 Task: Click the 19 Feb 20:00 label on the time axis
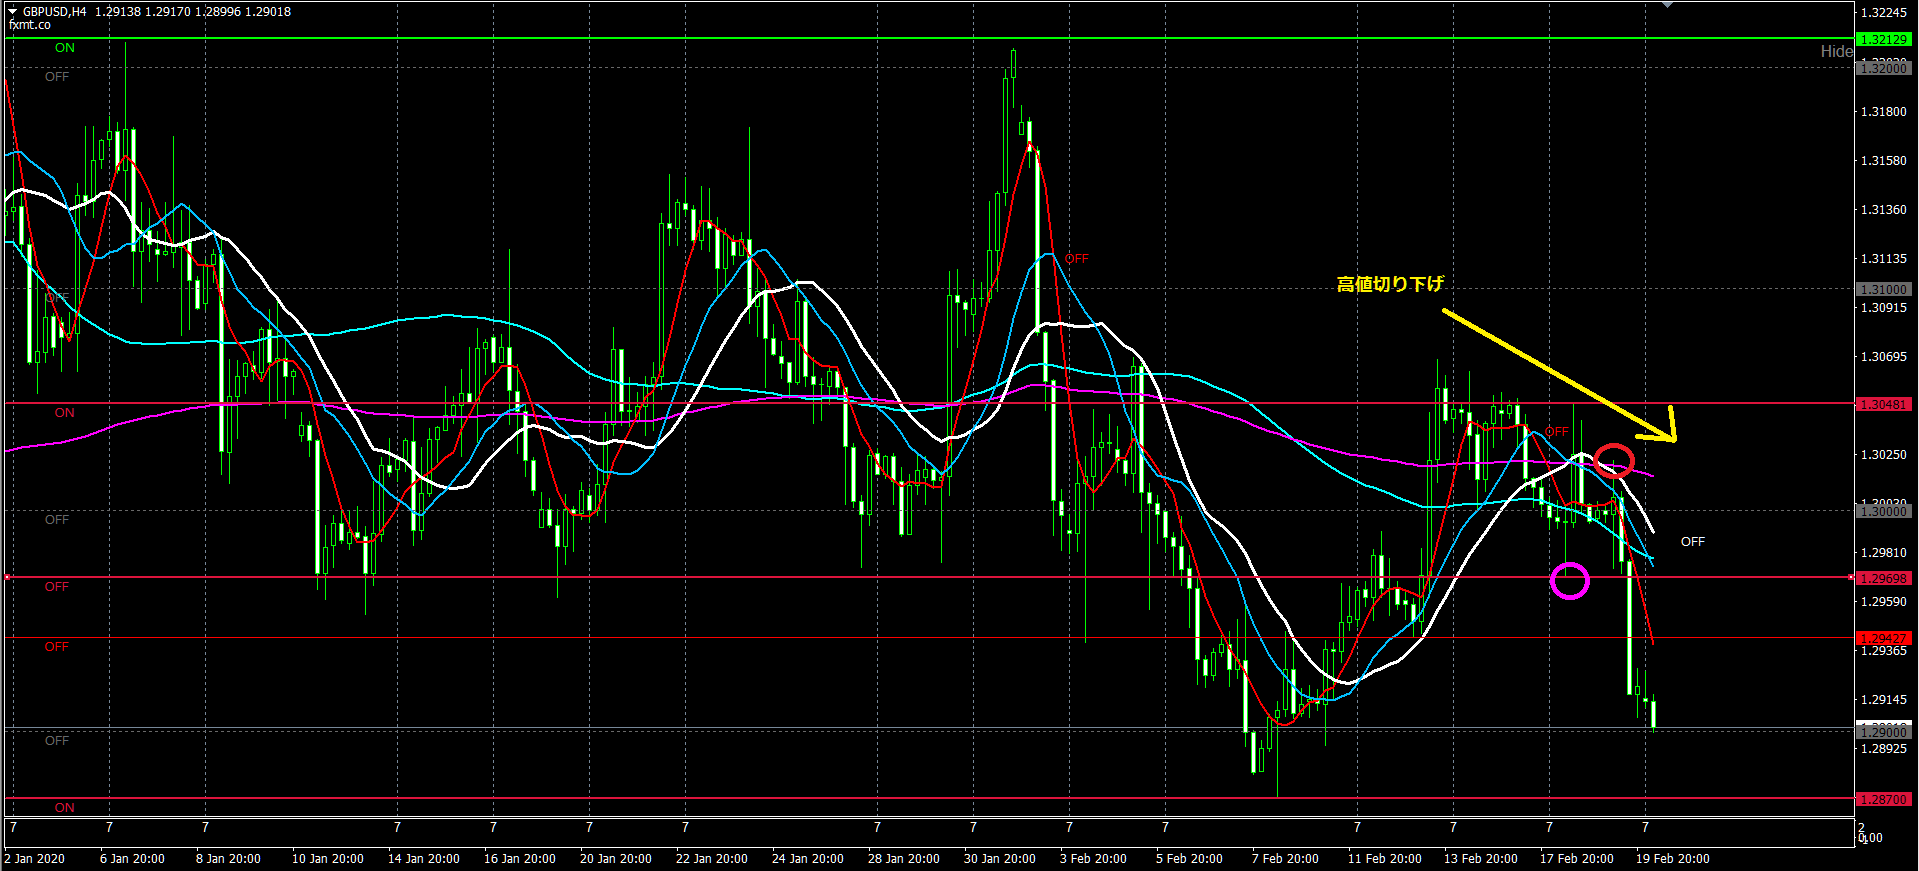[x=1673, y=859]
